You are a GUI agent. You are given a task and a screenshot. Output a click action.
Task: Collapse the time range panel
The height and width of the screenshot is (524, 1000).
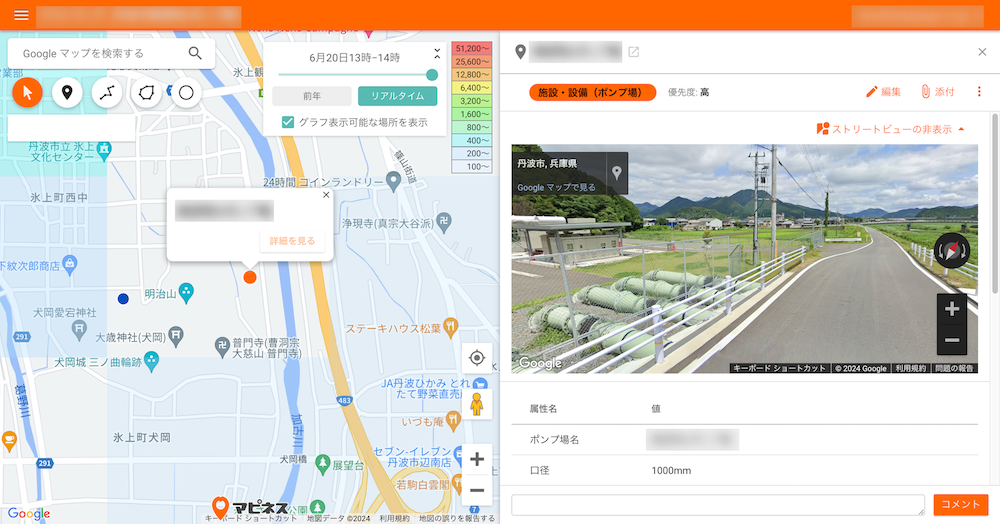(x=437, y=53)
